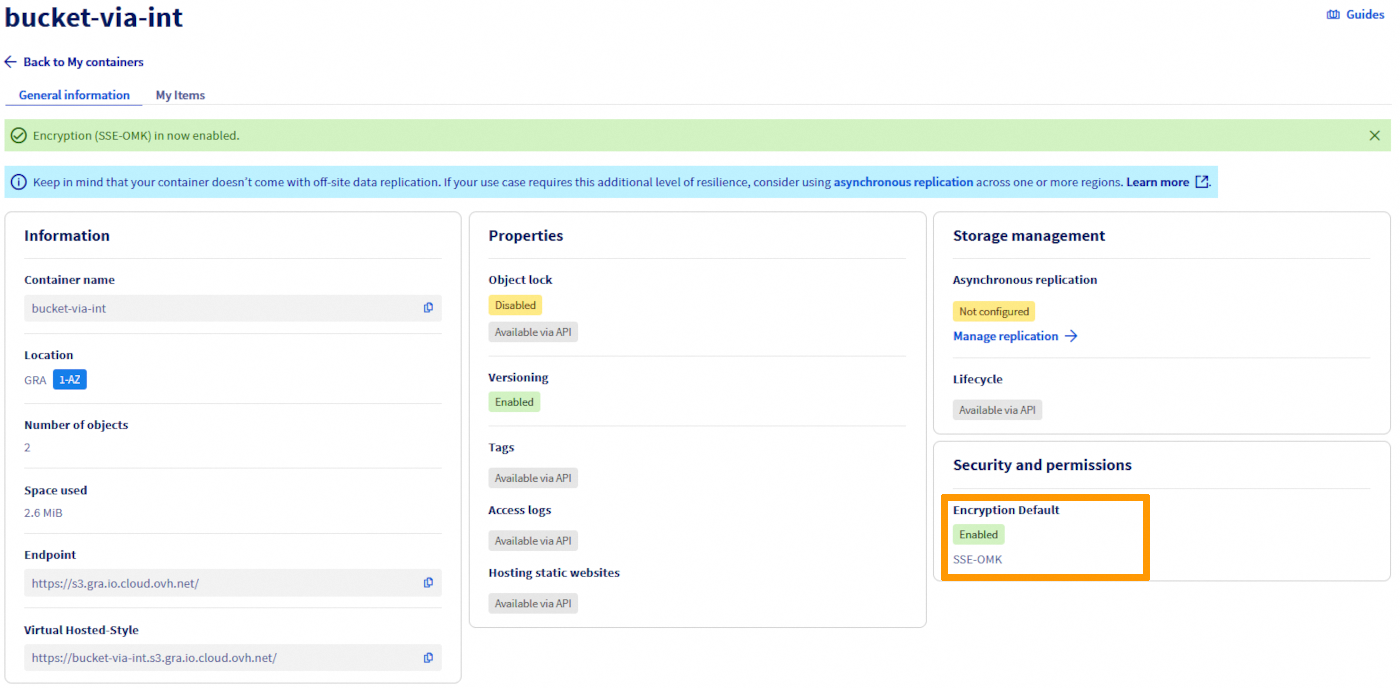Open Manage replication
This screenshot has height=688, width=1400.
point(1005,336)
